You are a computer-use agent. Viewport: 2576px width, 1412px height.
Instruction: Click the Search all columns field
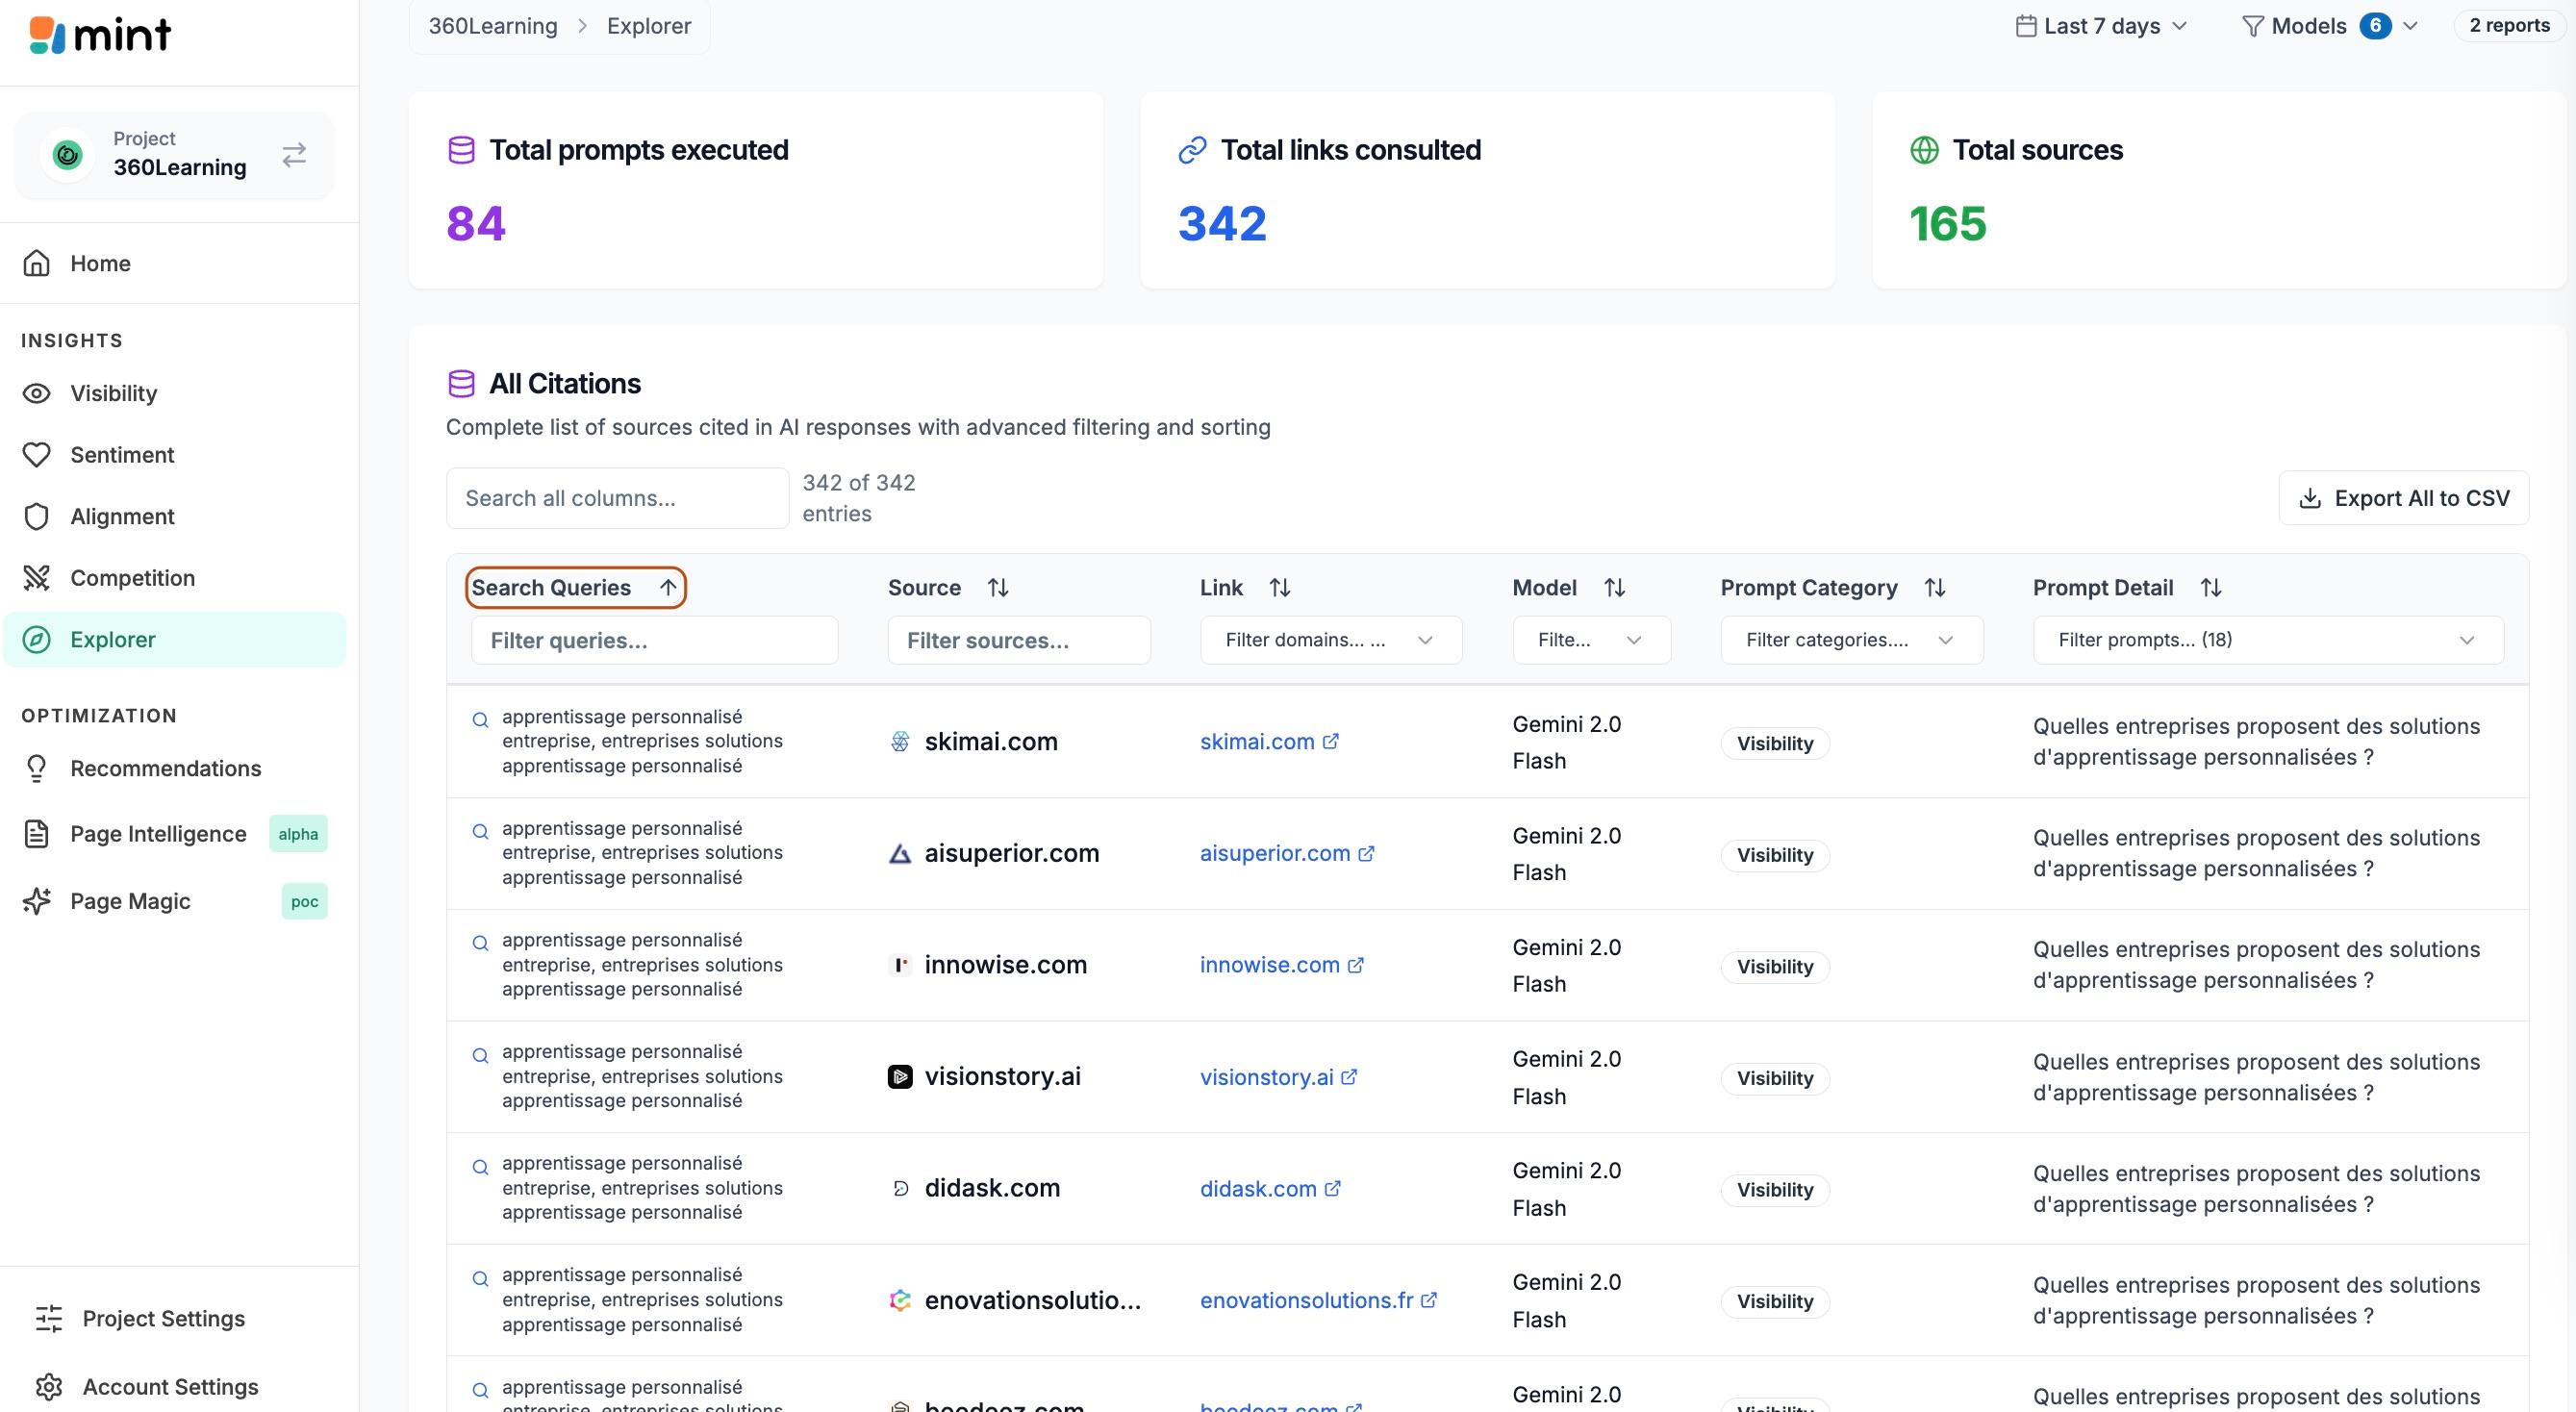click(617, 498)
